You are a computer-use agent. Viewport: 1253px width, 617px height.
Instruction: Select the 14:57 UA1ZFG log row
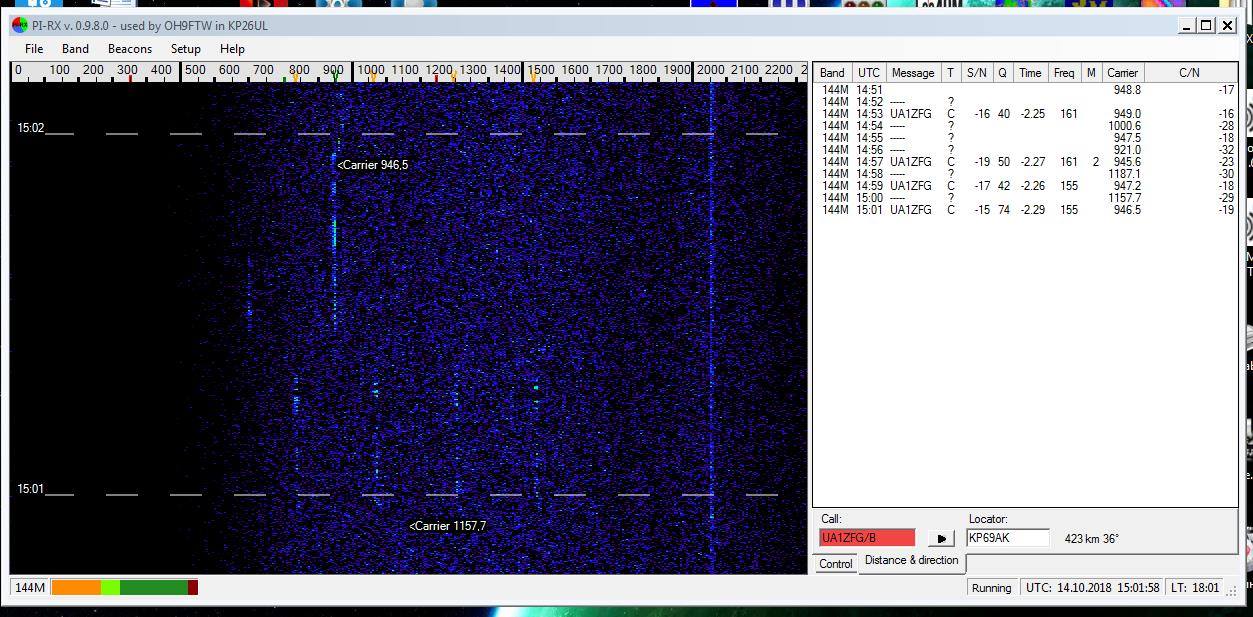[1027, 162]
